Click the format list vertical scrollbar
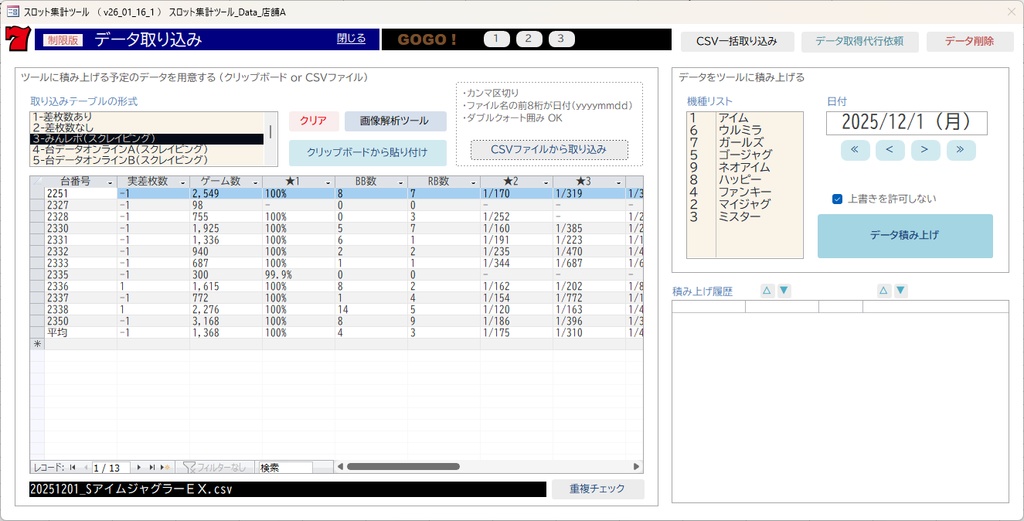 [271, 138]
